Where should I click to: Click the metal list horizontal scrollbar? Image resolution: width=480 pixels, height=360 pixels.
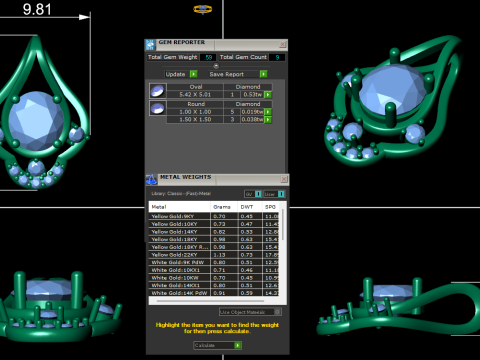click(x=211, y=301)
